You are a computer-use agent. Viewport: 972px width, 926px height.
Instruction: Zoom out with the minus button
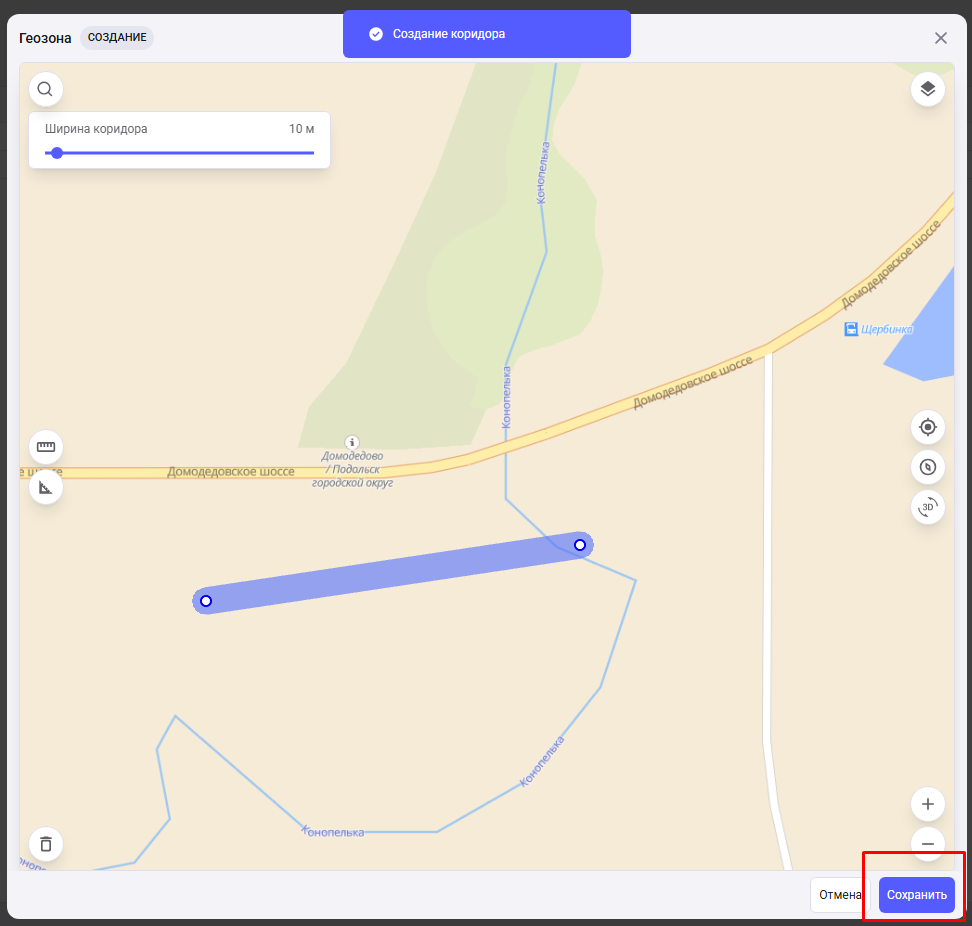tap(927, 844)
